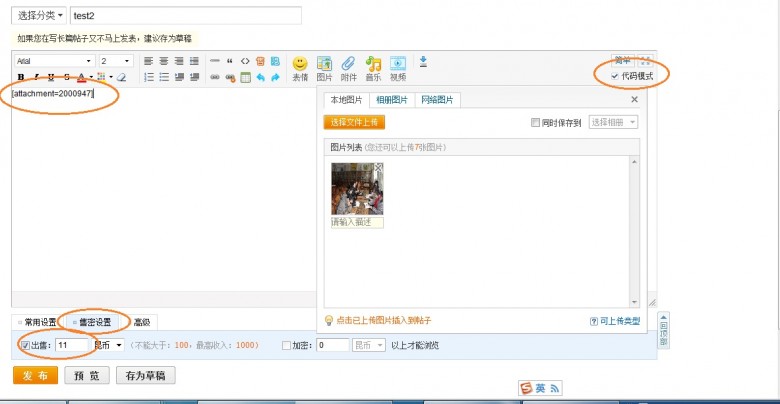The width and height of the screenshot is (780, 404).
Task: Click the 图片 insert image icon
Action: 324,66
